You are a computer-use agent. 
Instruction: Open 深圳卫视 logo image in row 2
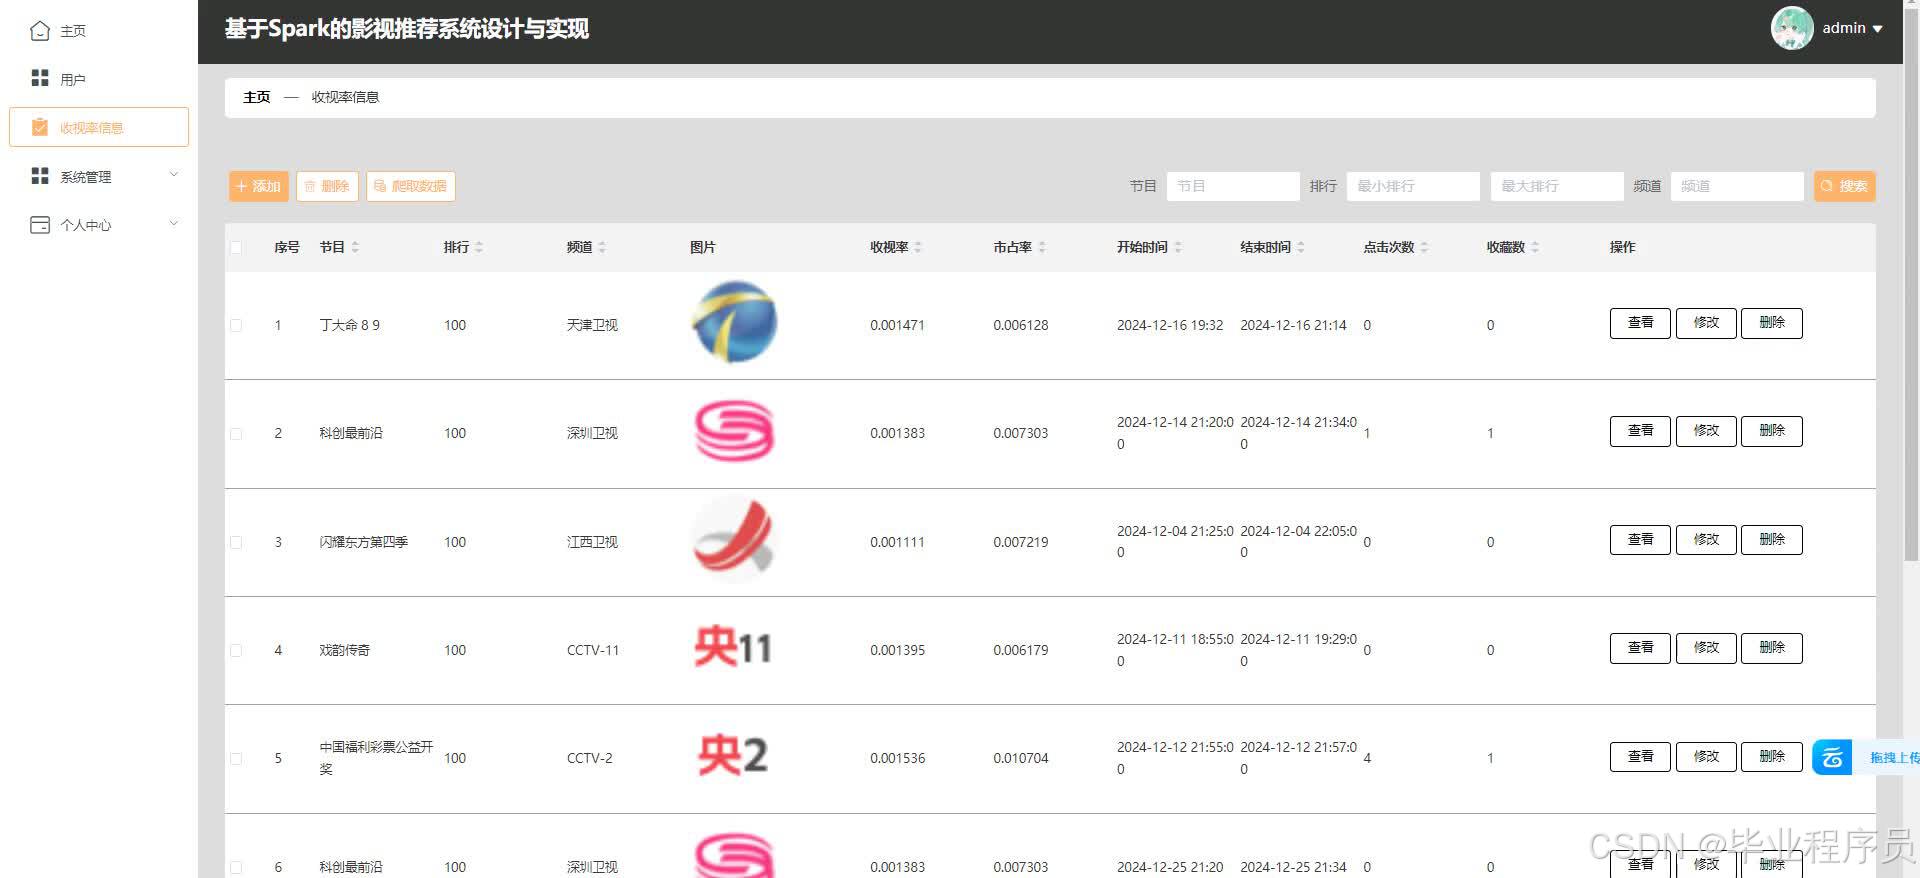[735, 431]
